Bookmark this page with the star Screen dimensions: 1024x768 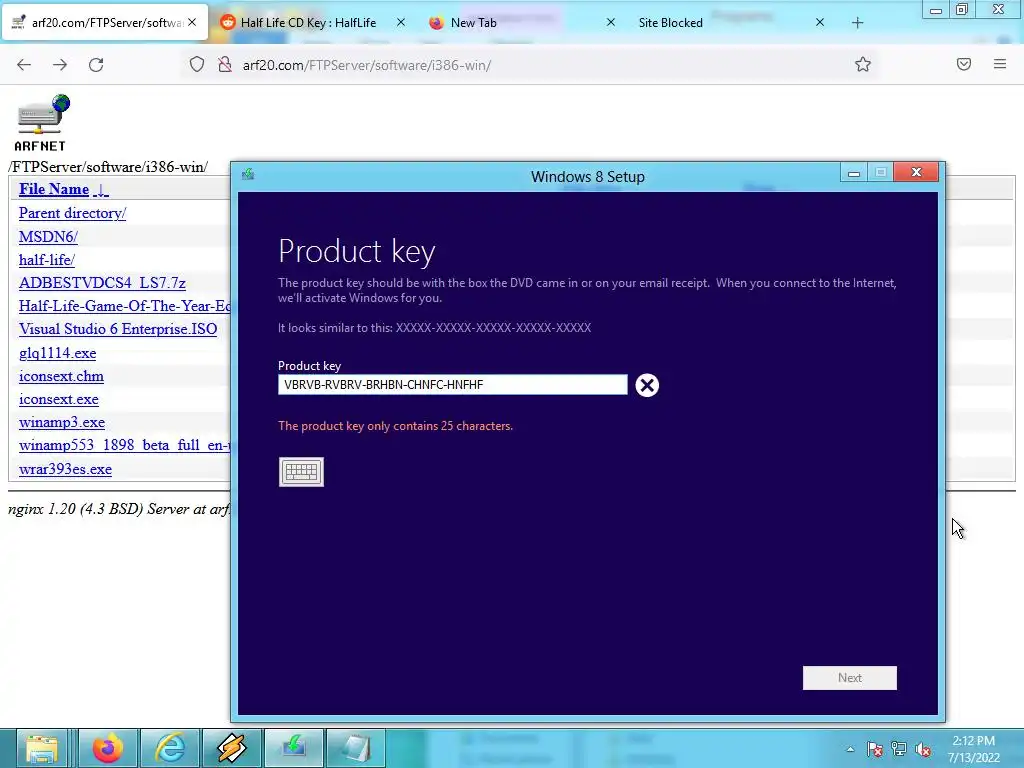coord(863,65)
